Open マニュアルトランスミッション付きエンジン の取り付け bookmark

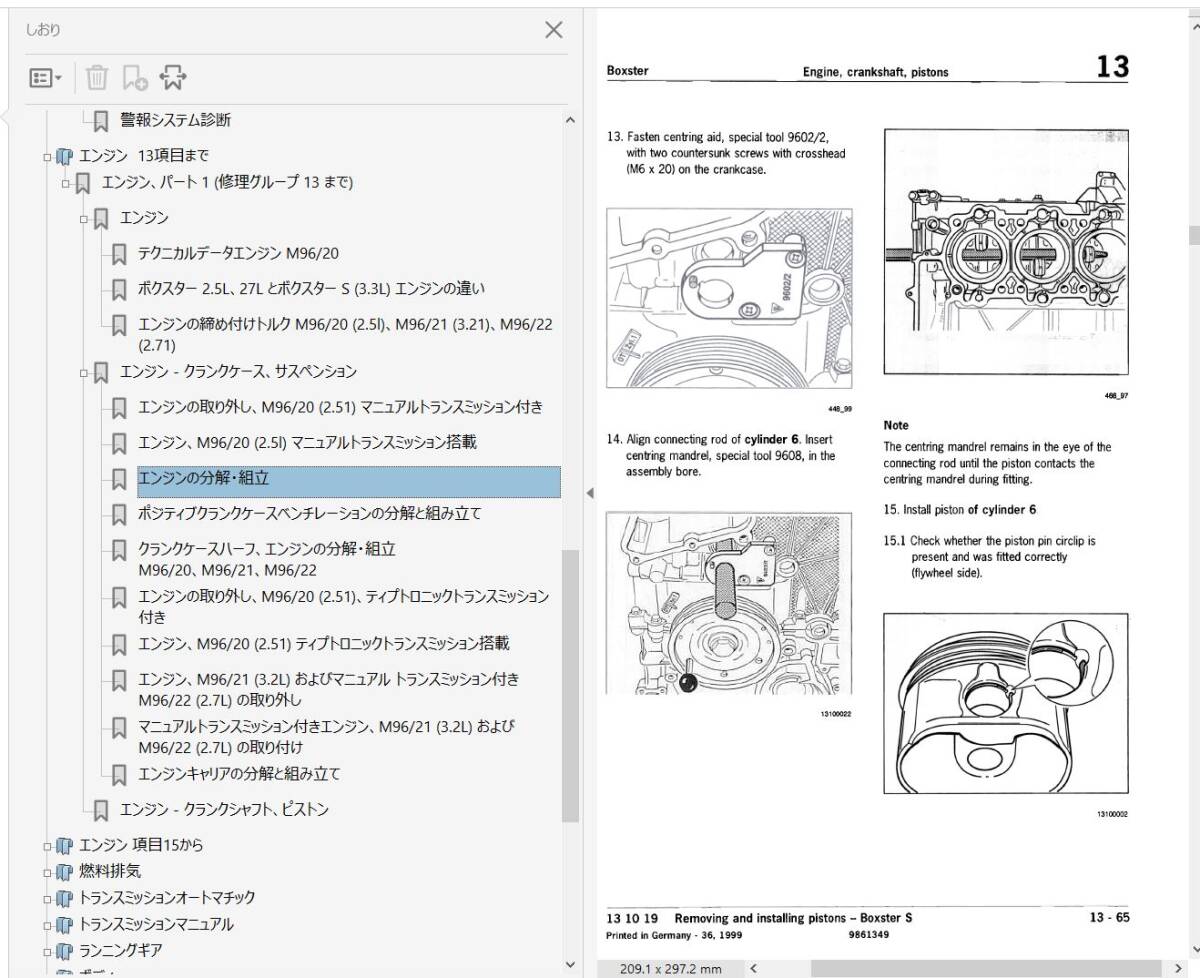[x=326, y=736]
